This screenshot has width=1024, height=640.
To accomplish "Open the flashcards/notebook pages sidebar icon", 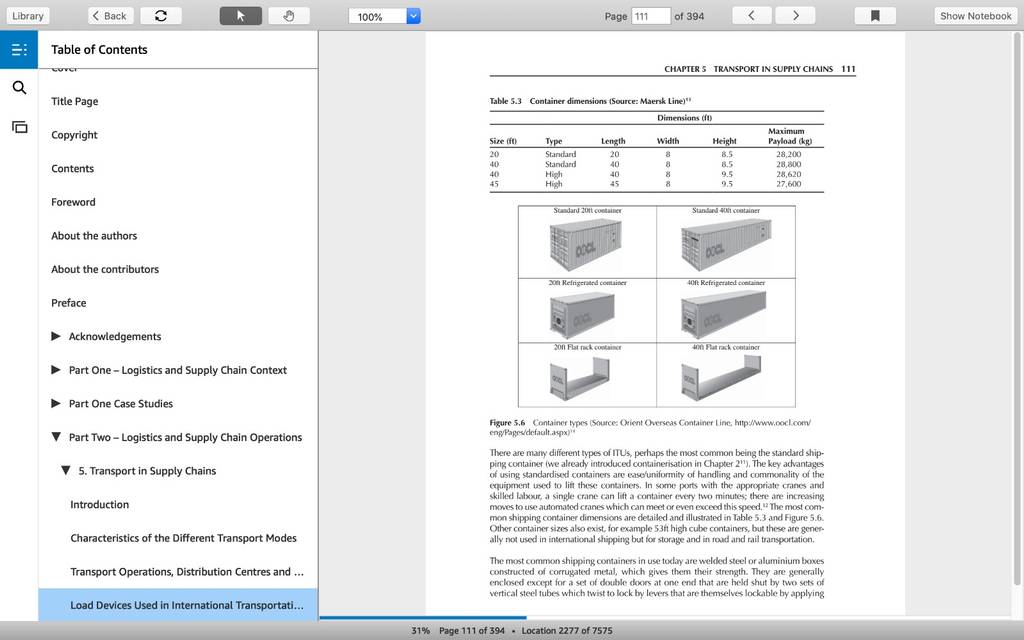I will (x=20, y=127).
